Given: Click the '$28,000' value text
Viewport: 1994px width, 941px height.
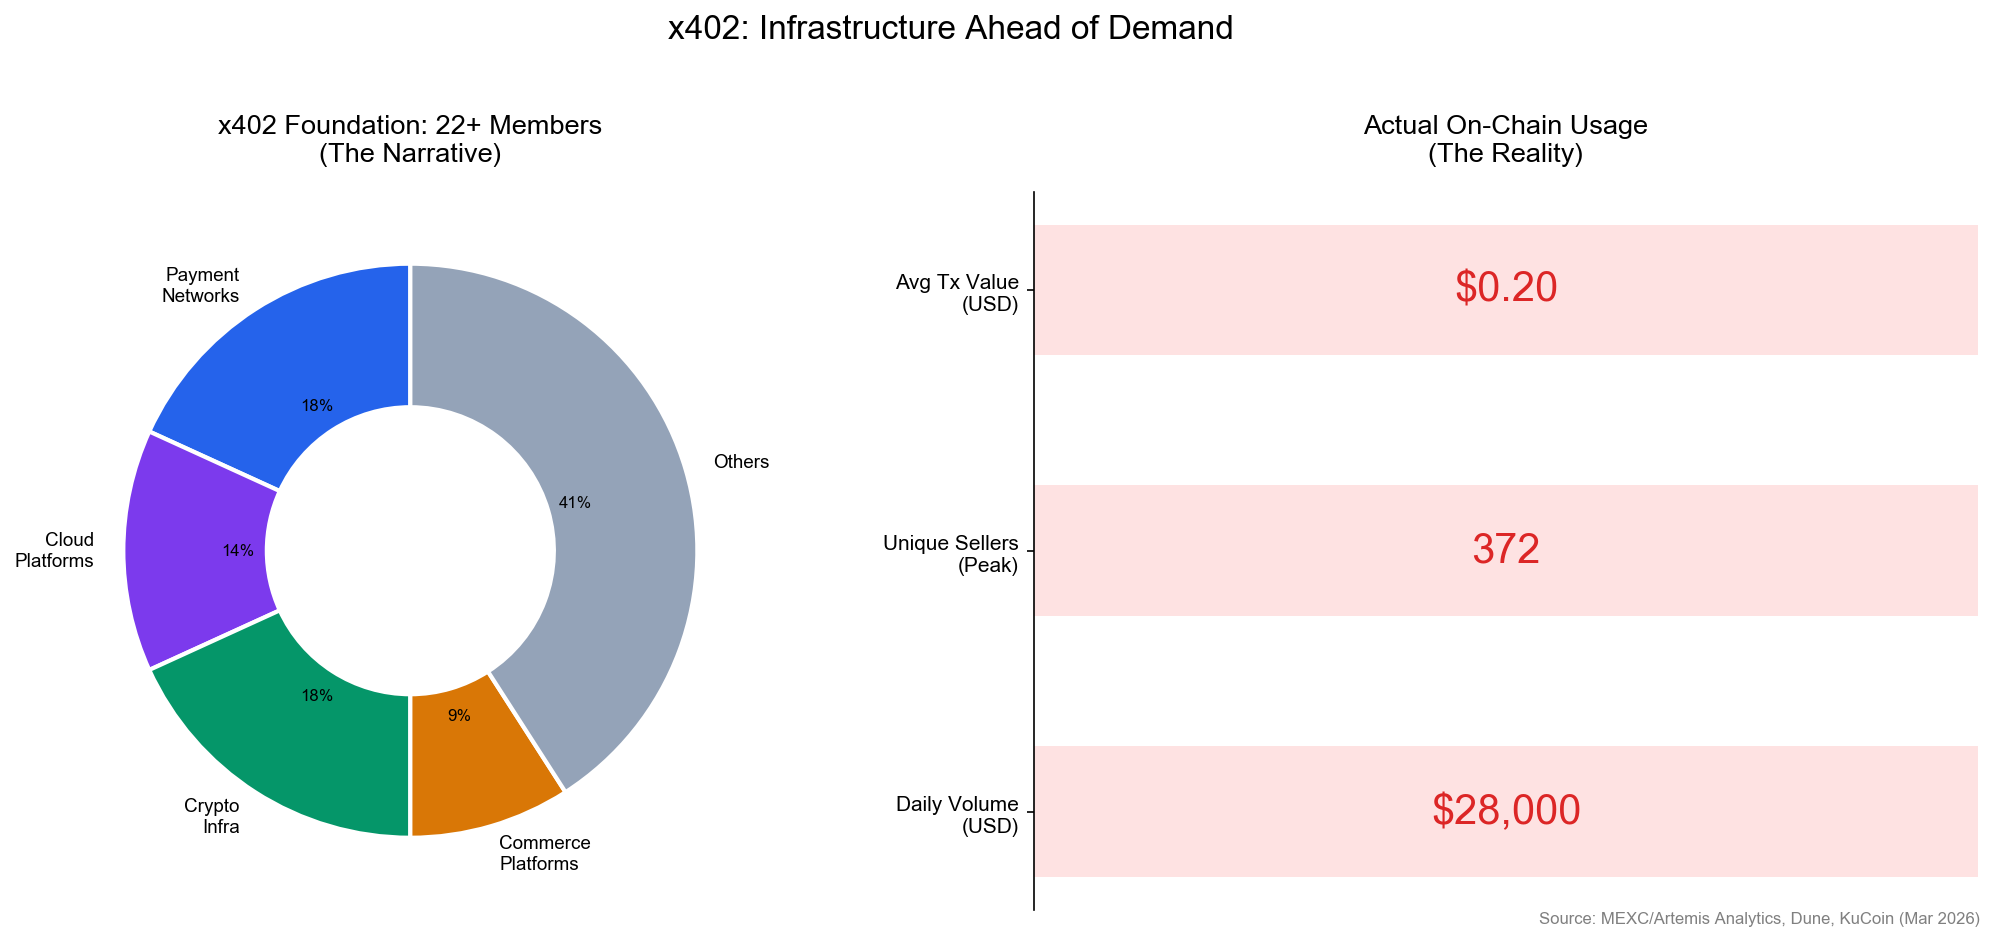Looking at the screenshot, I should point(1506,810).
